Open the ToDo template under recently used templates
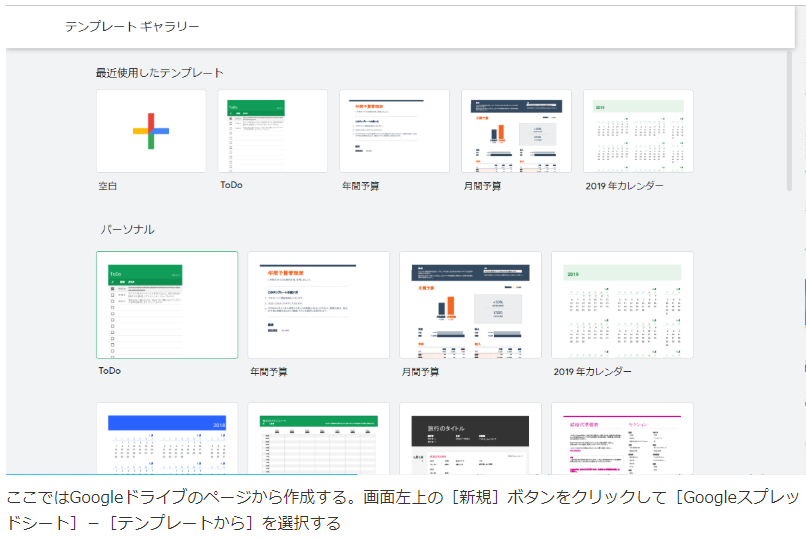This screenshot has width=806, height=540. point(272,131)
